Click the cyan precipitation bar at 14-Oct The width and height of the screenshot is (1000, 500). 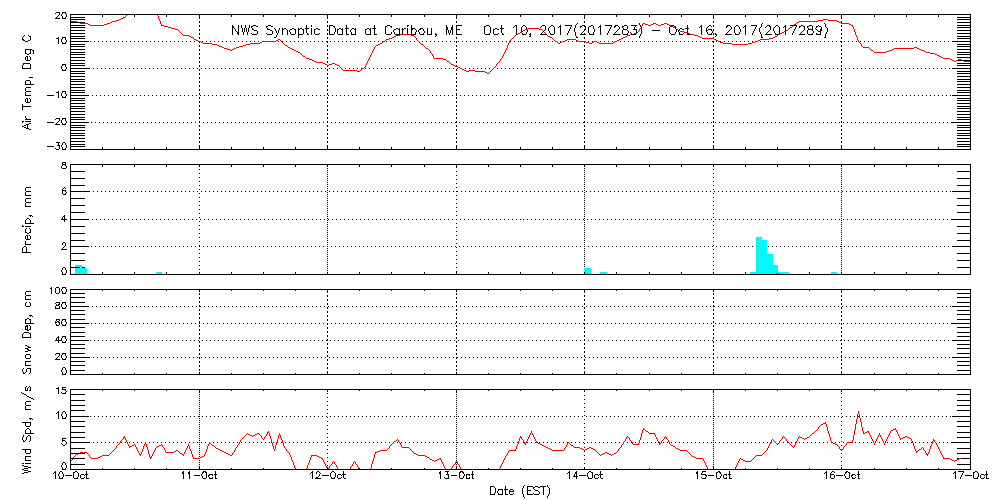588,270
